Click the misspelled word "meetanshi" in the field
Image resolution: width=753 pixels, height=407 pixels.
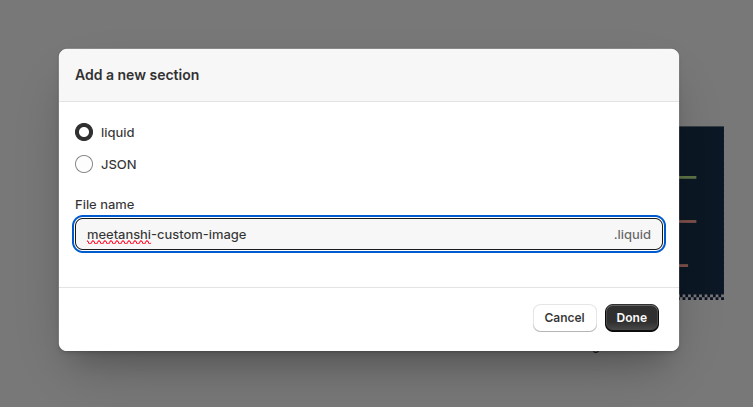(x=118, y=235)
